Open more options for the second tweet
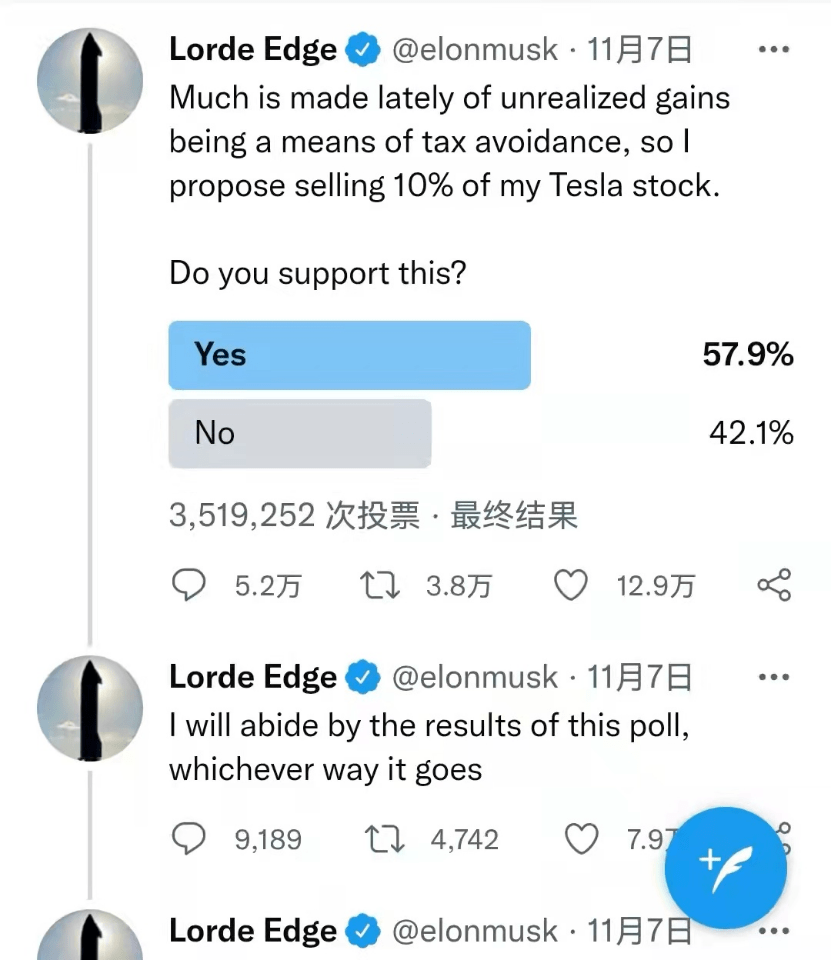Image resolution: width=831 pixels, height=960 pixels. [x=774, y=677]
